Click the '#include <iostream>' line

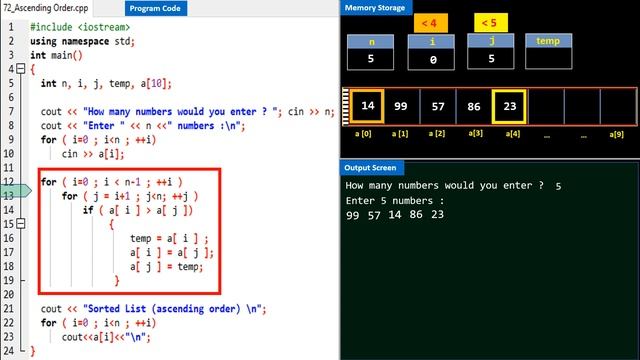[x=80, y=27]
